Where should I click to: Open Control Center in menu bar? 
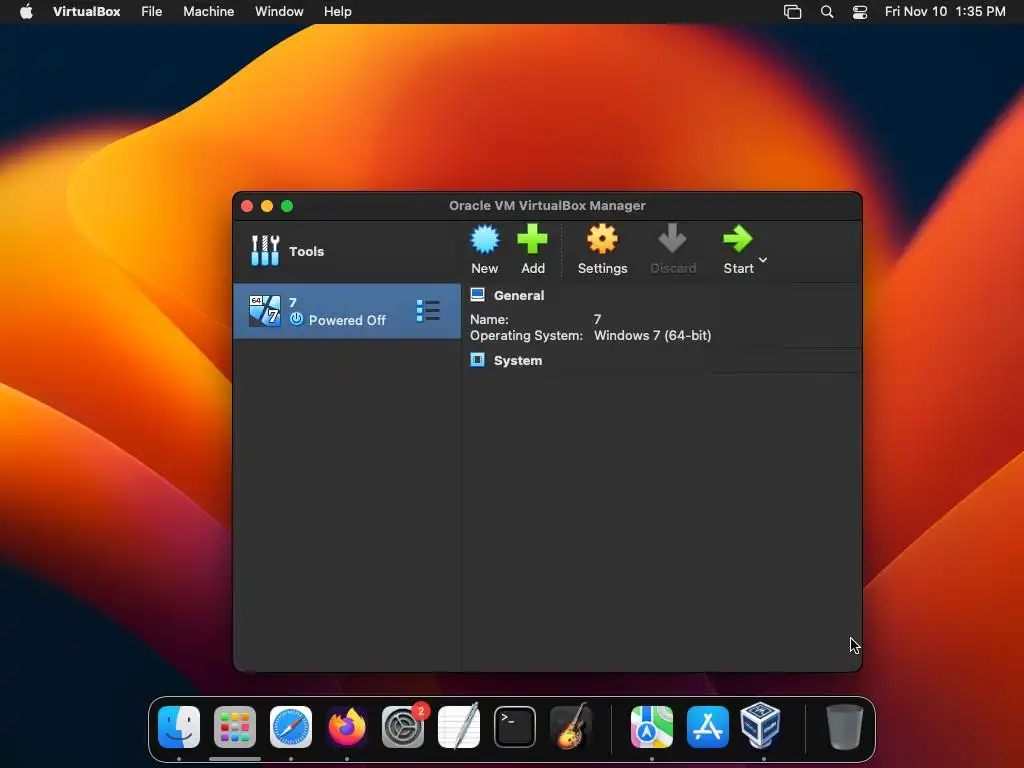(x=859, y=12)
